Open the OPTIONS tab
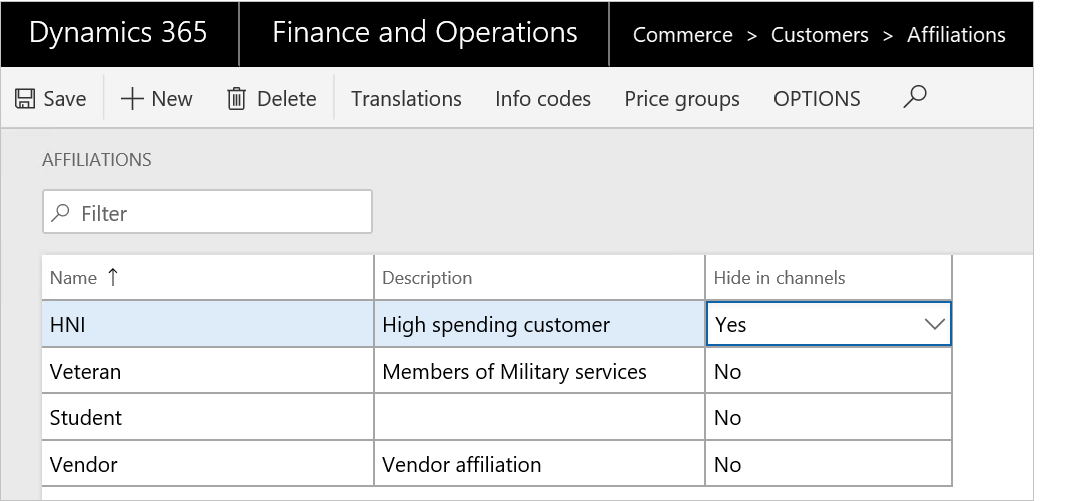Screen dimensions: 1066x501 816,99
